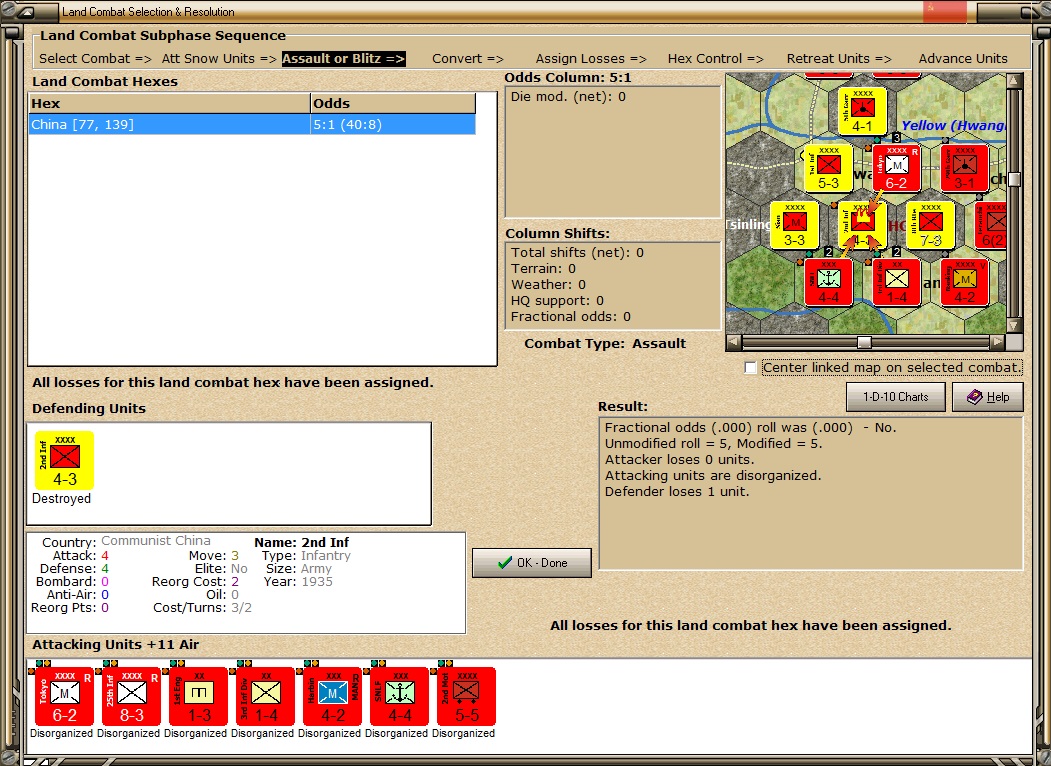
Task: Click the red 6-2 Tokyo counter on map
Action: click(x=896, y=168)
